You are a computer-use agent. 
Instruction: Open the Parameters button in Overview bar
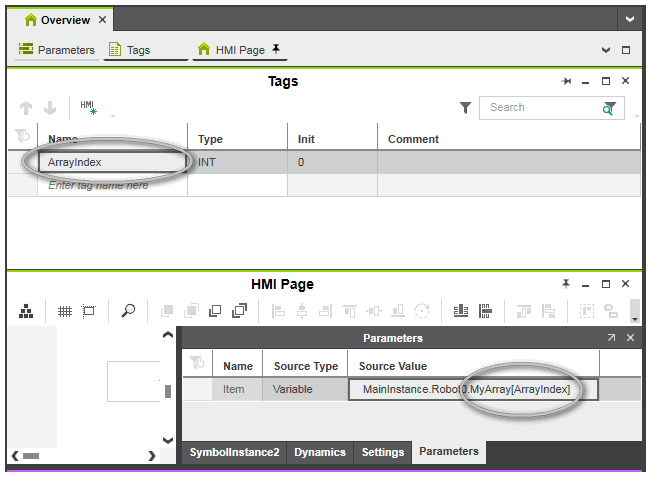coord(57,50)
